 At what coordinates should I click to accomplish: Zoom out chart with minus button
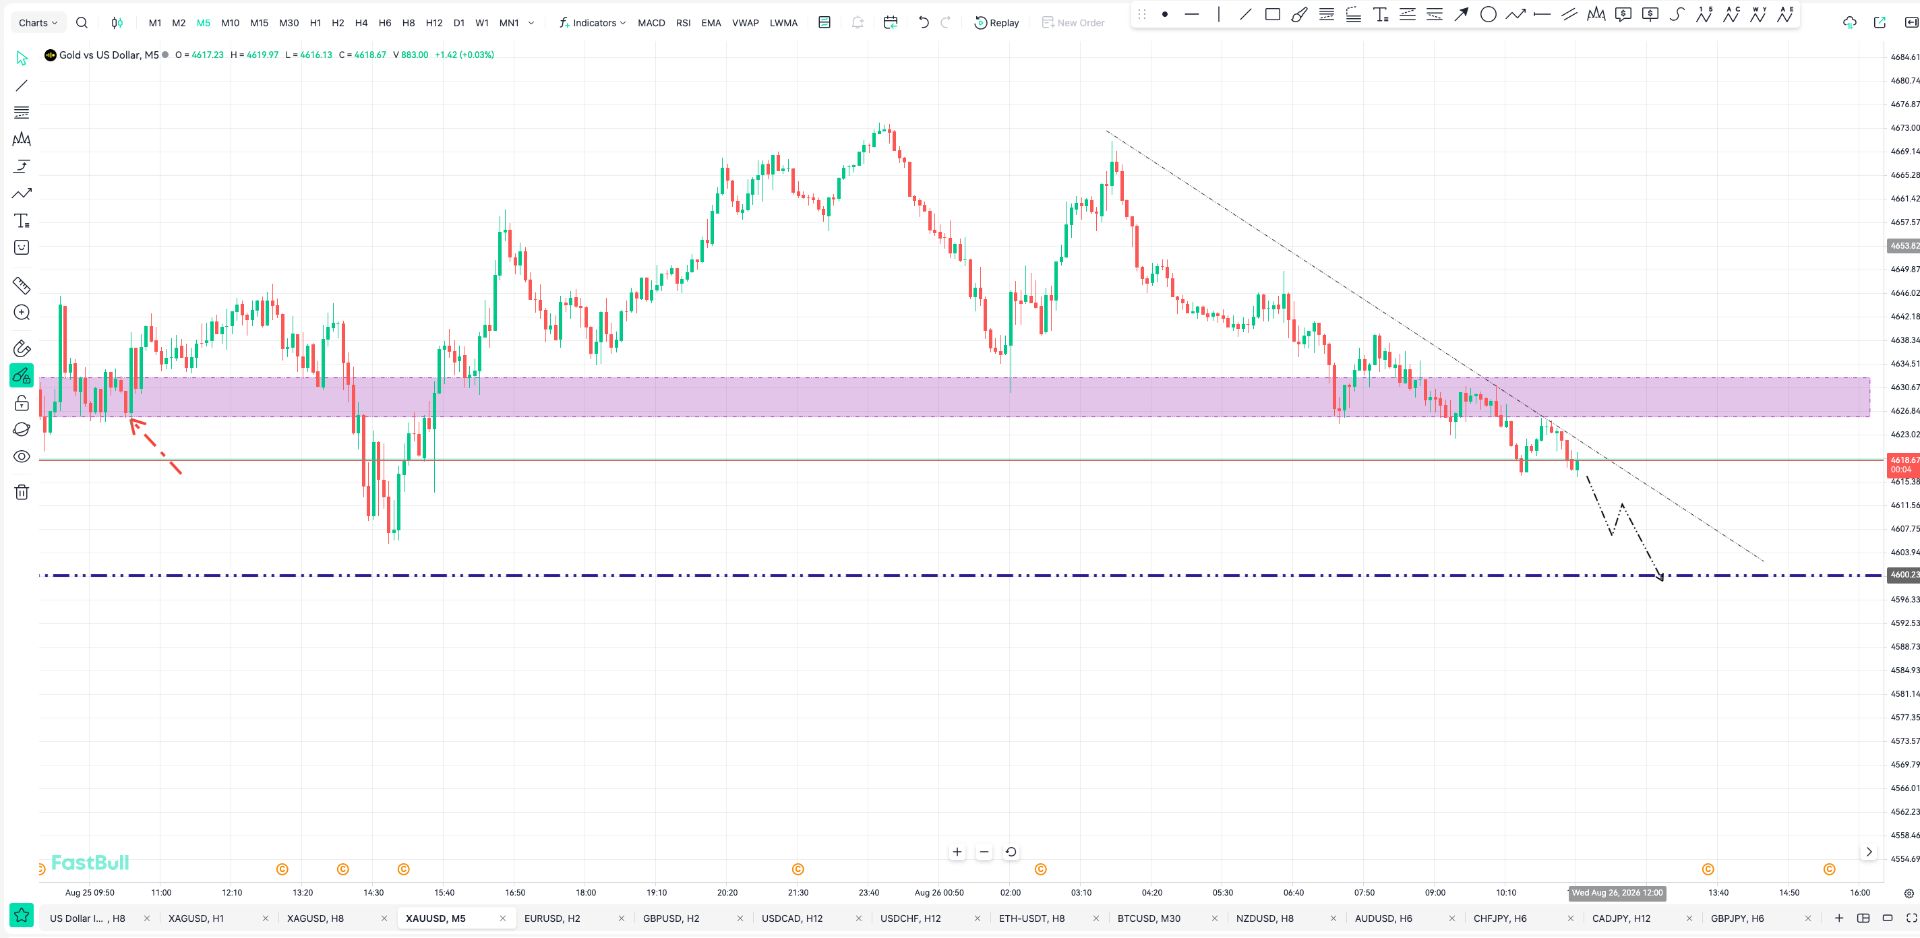coord(984,852)
